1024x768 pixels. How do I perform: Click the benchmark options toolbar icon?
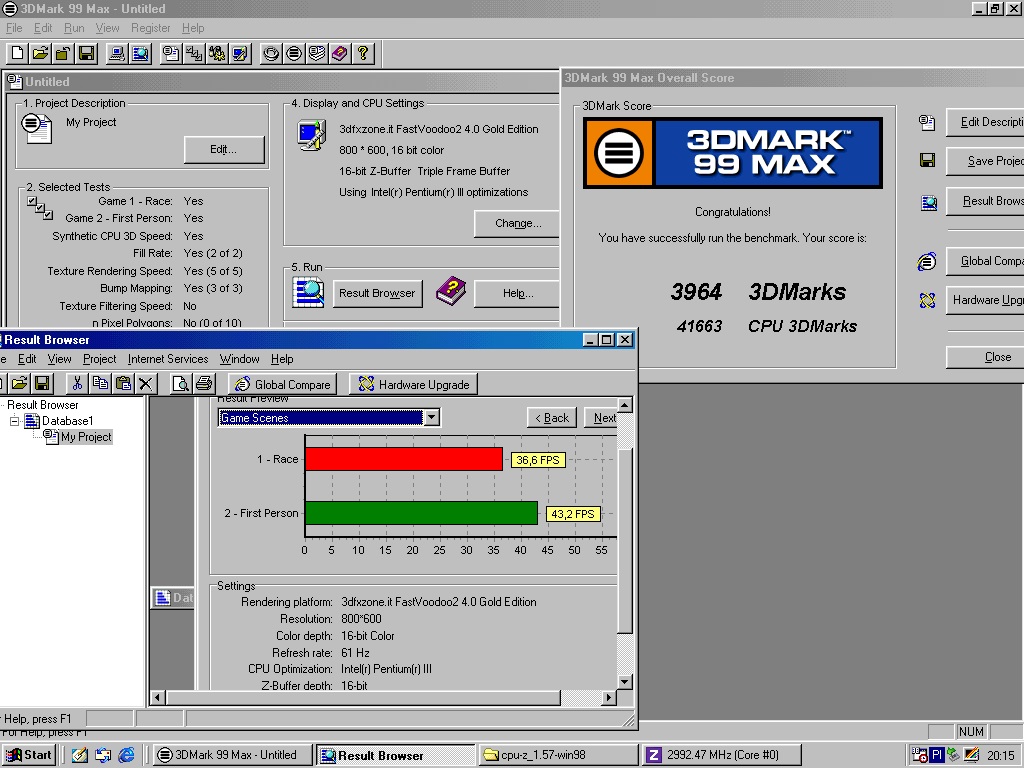point(217,53)
